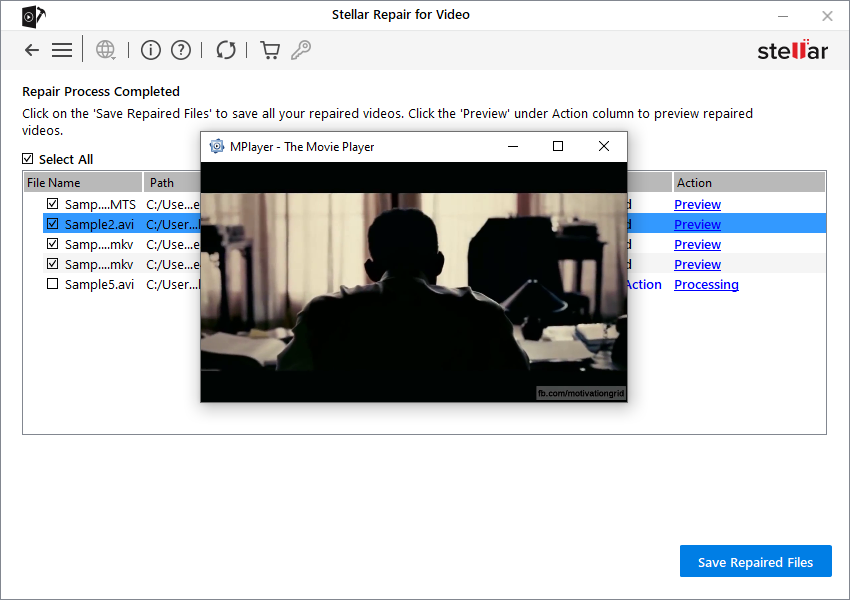Preview the Sample2.avi file

point(697,224)
